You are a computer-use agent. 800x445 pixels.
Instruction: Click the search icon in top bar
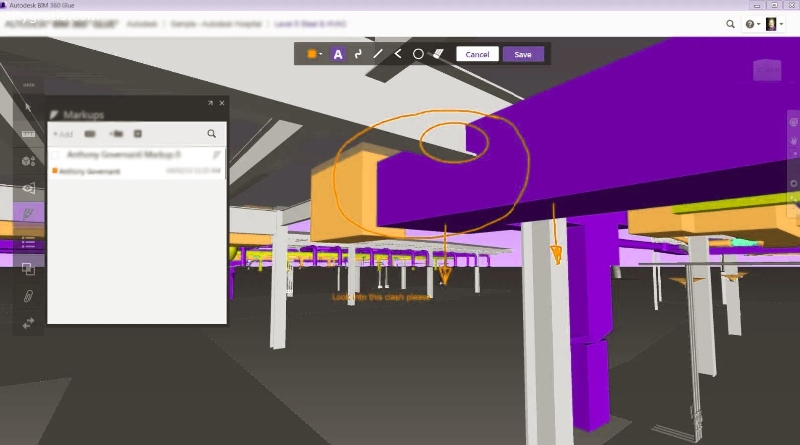[728, 24]
